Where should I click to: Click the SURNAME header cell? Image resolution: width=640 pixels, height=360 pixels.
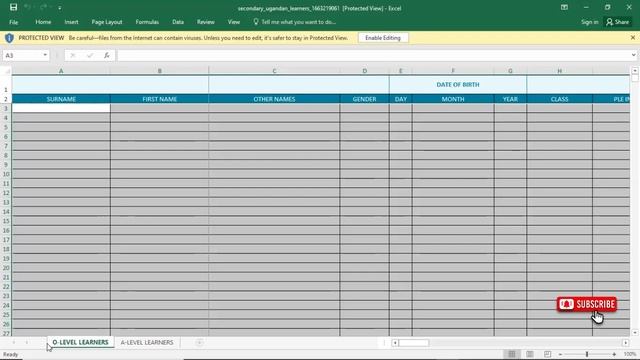click(61, 99)
